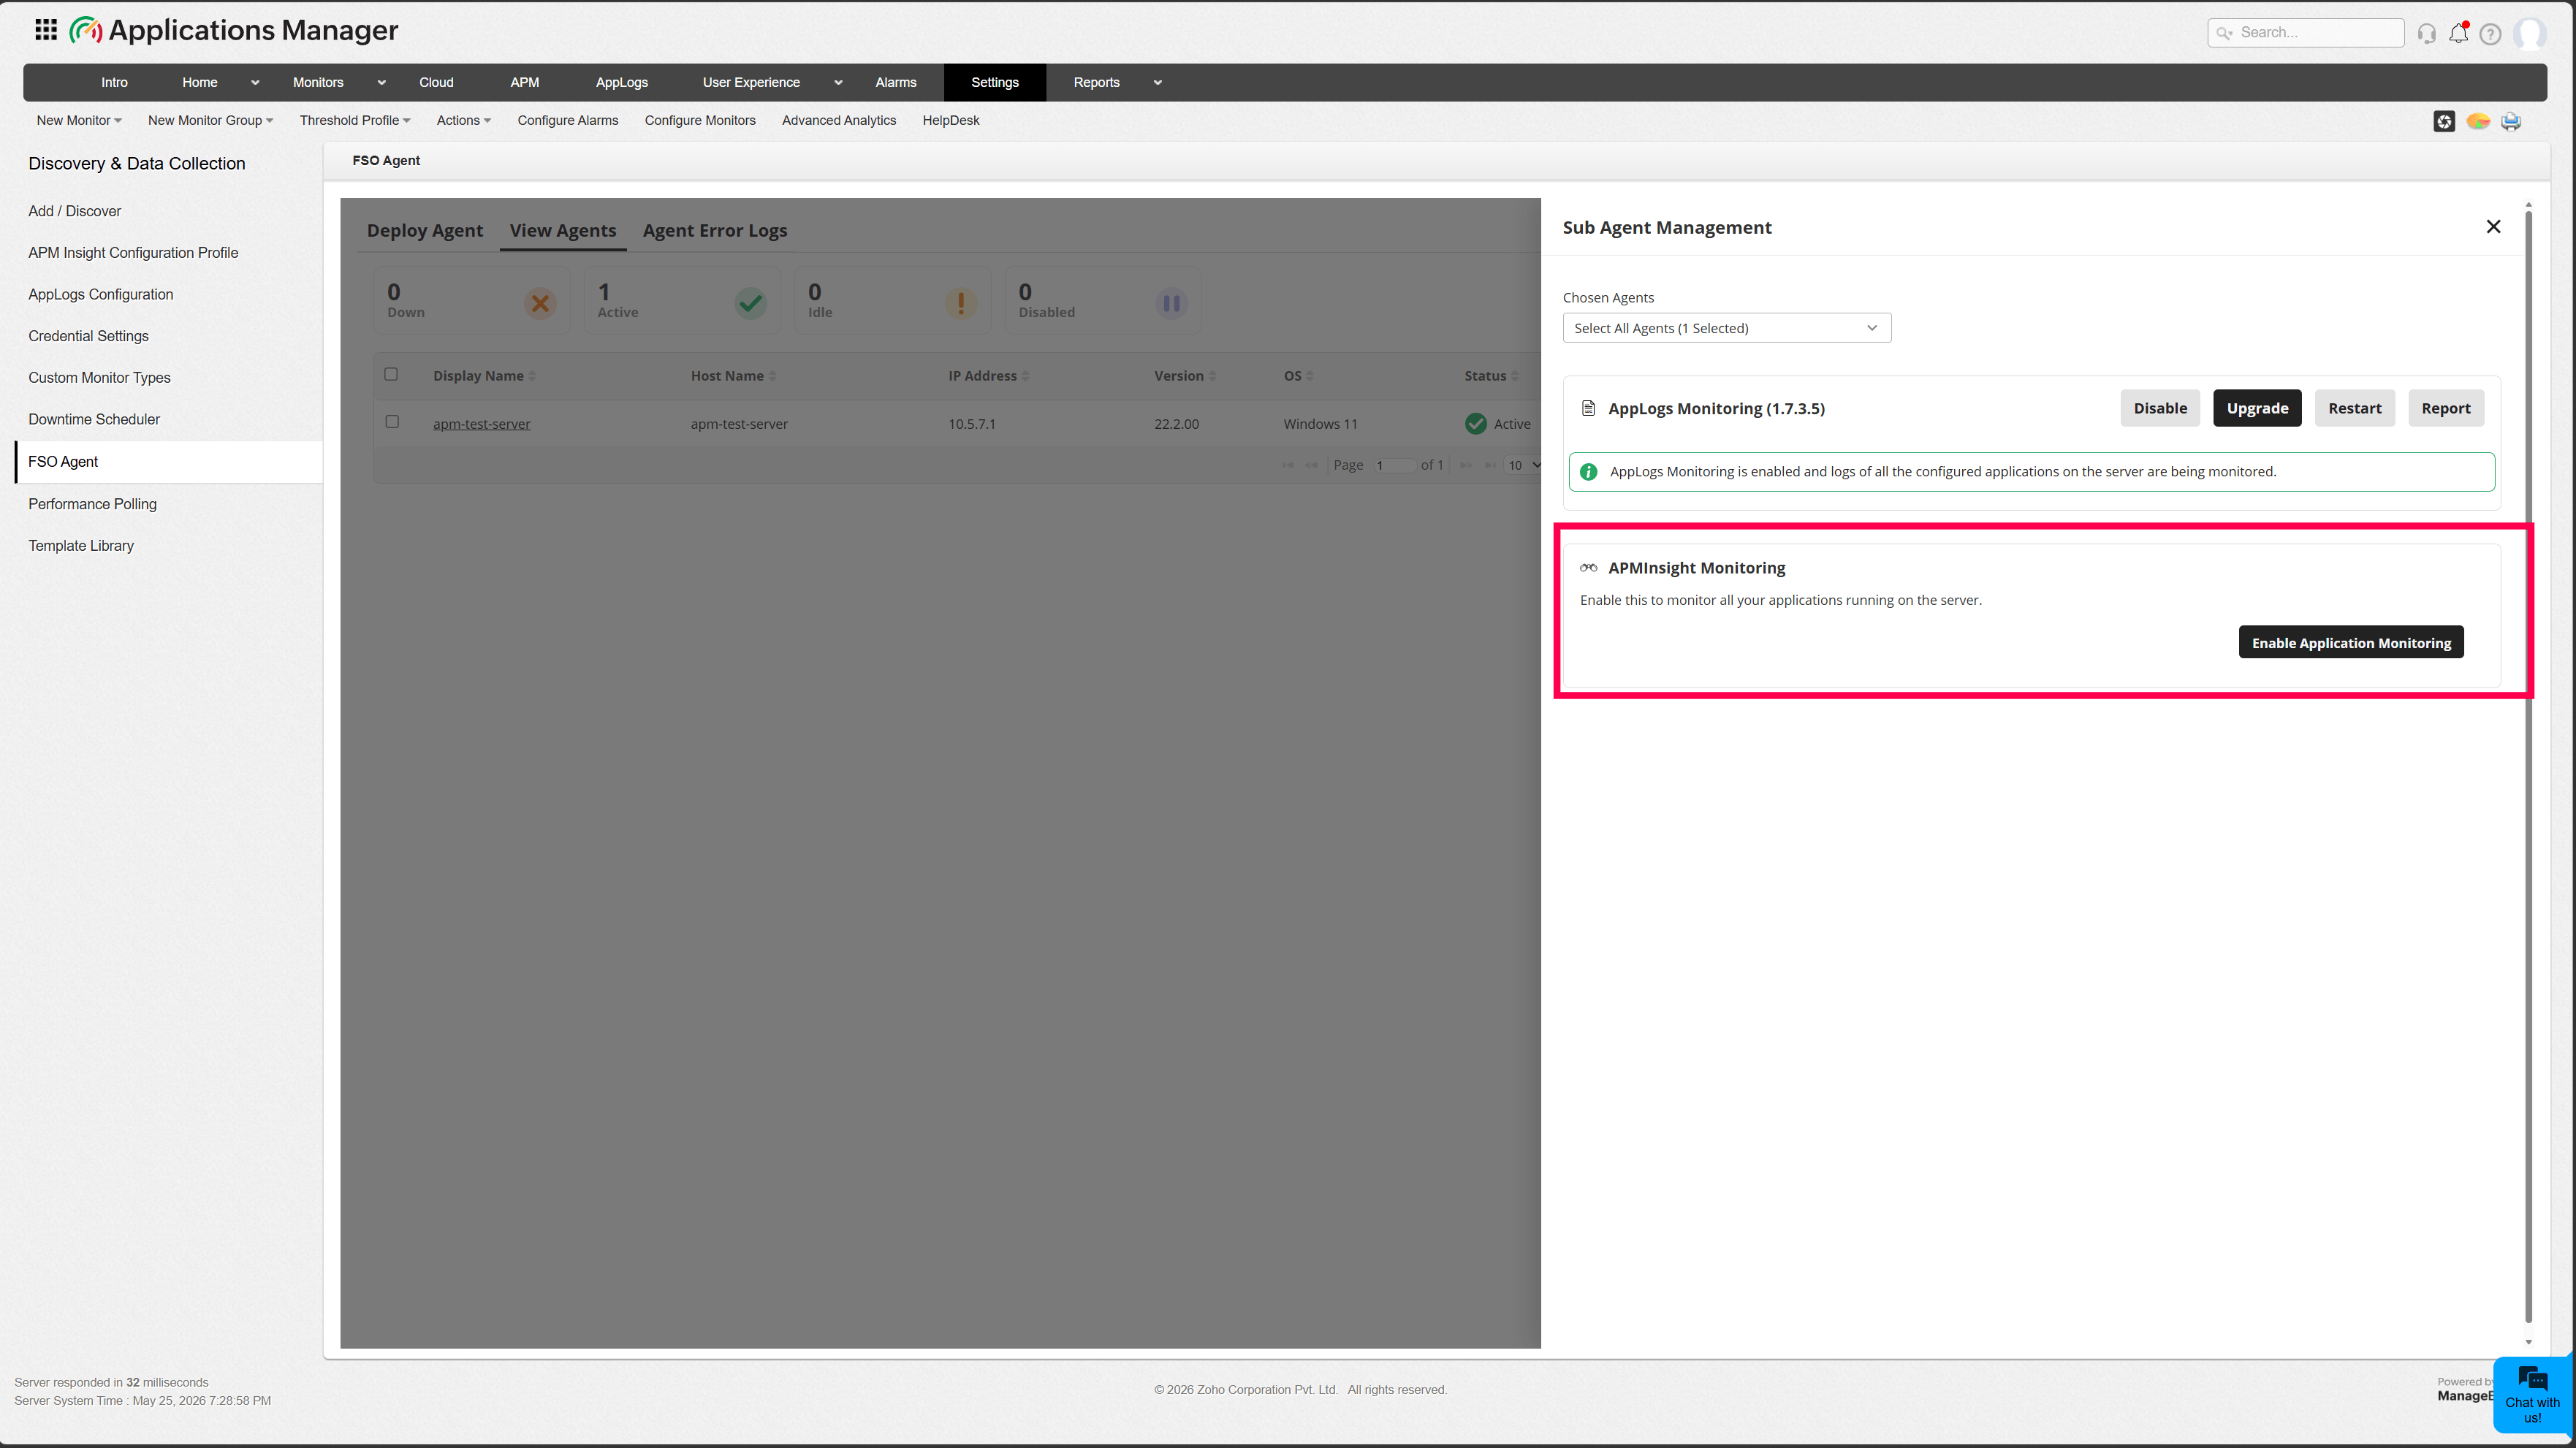This screenshot has width=2576, height=1448.
Task: Expand the User Experience menu arrow
Action: point(838,83)
